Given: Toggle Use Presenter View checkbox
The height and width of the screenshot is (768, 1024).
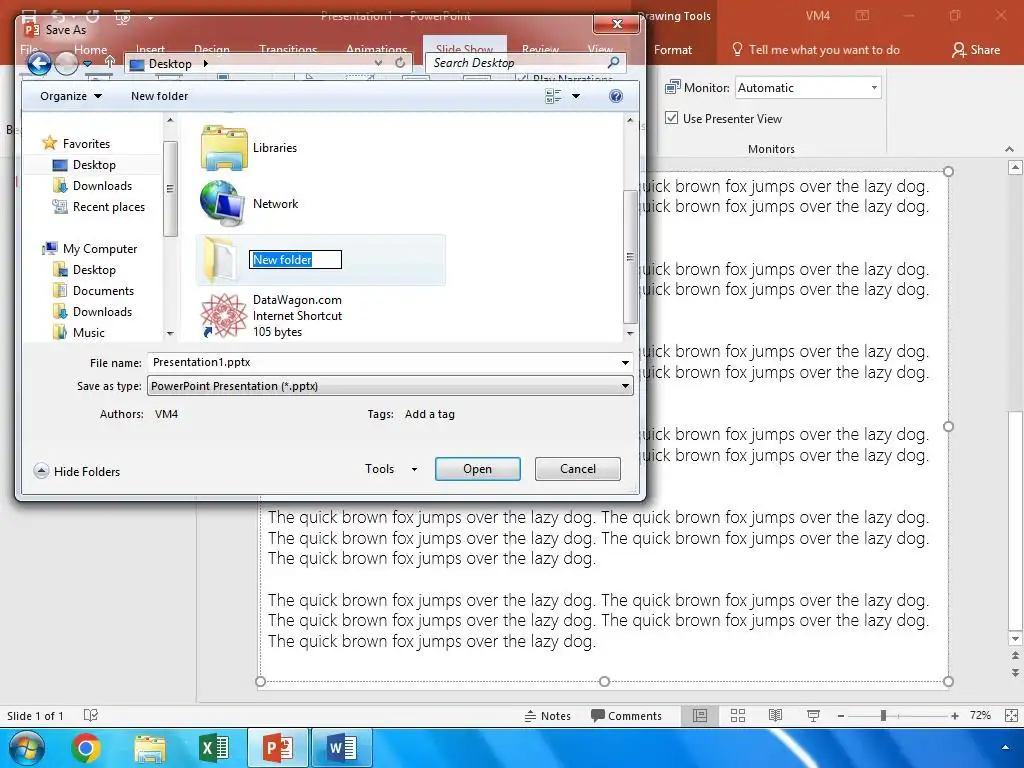Looking at the screenshot, I should [x=671, y=118].
